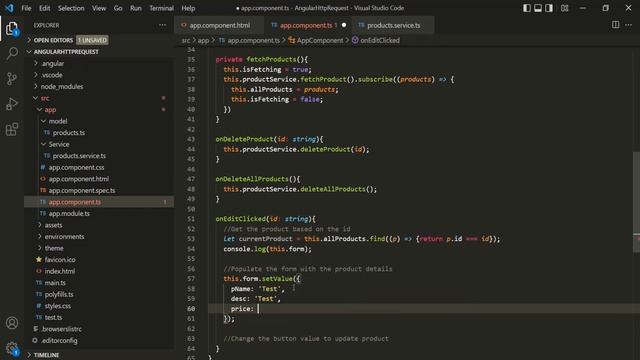Image resolution: width=640 pixels, height=360 pixels.
Task: Expand the Timeline section
Action: 99,355
